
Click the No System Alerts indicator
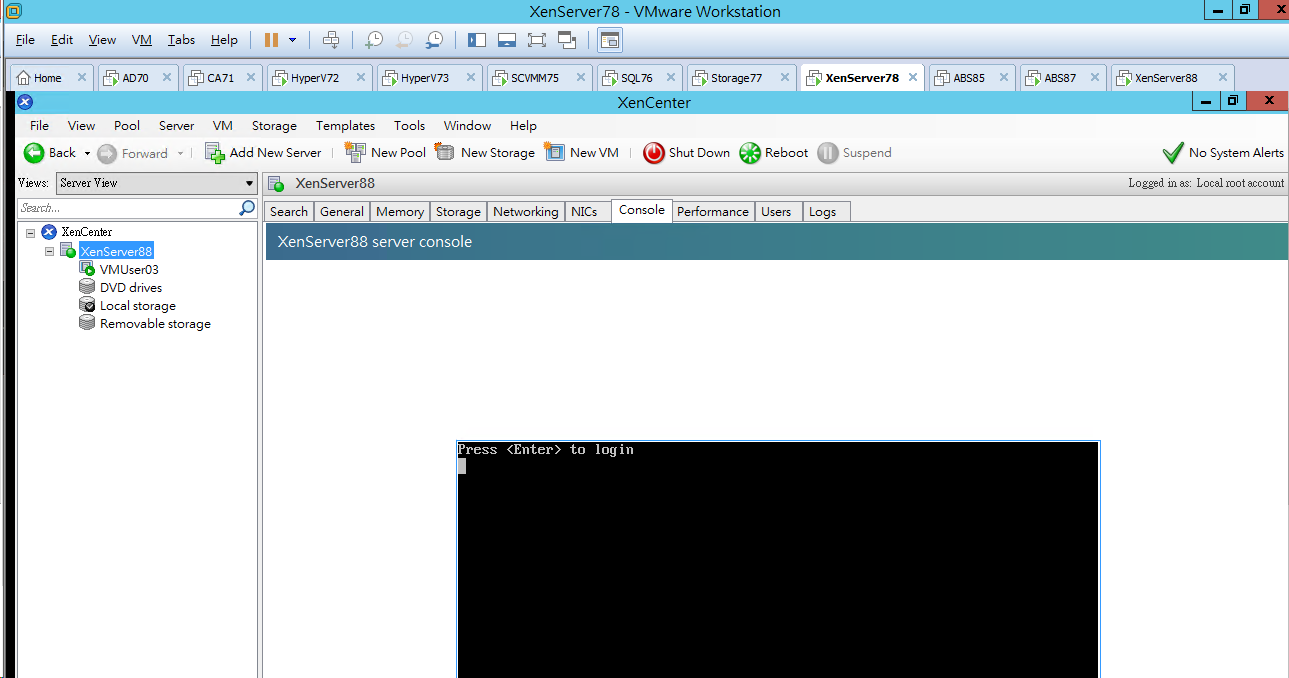[x=1223, y=153]
